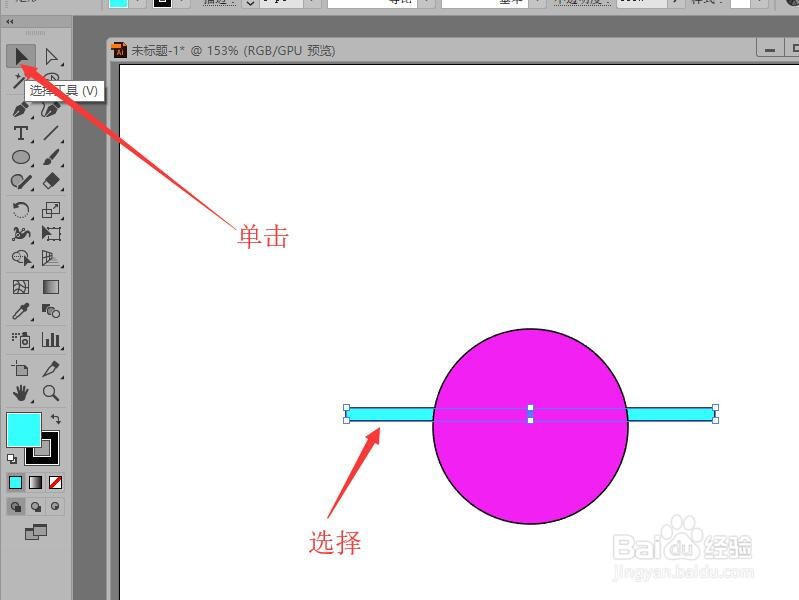Enable Draw Behind mode
Image resolution: width=799 pixels, height=600 pixels.
click(36, 506)
